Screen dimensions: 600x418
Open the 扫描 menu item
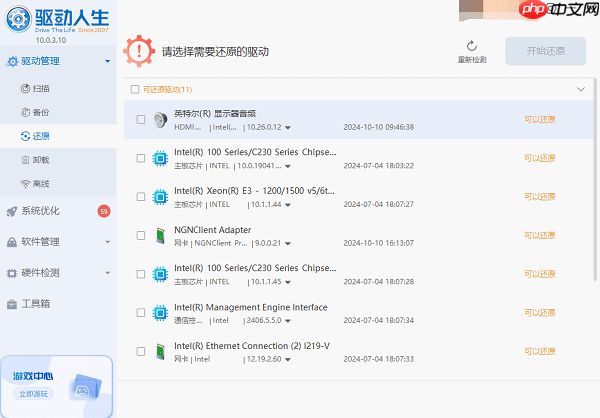point(58,89)
